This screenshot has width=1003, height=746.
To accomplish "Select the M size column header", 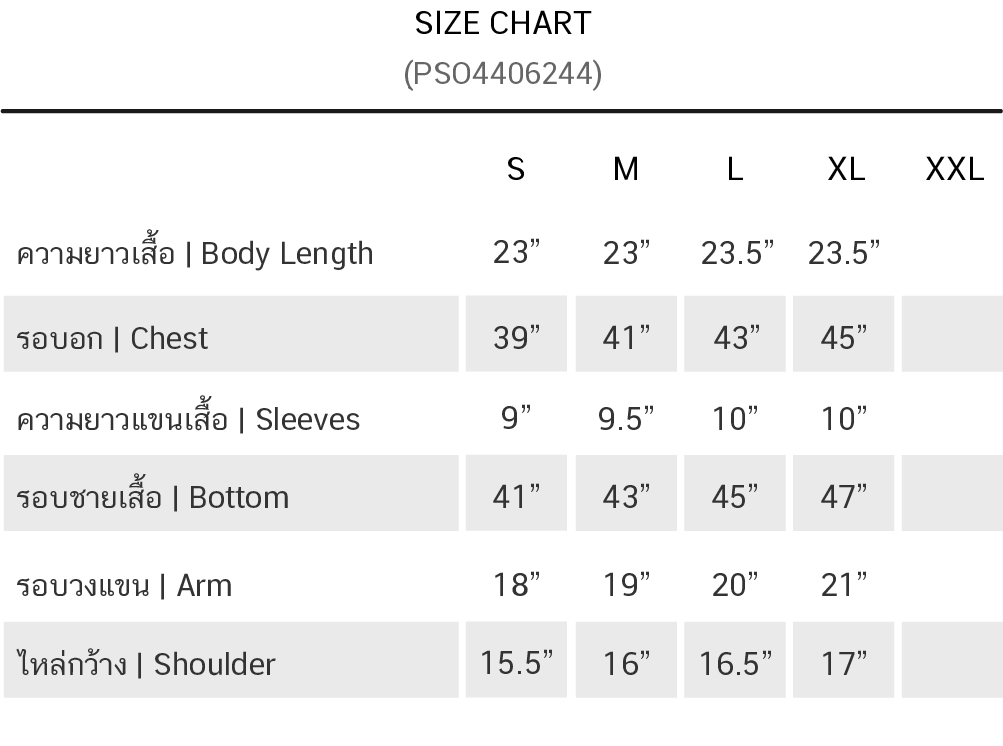I will [x=625, y=169].
